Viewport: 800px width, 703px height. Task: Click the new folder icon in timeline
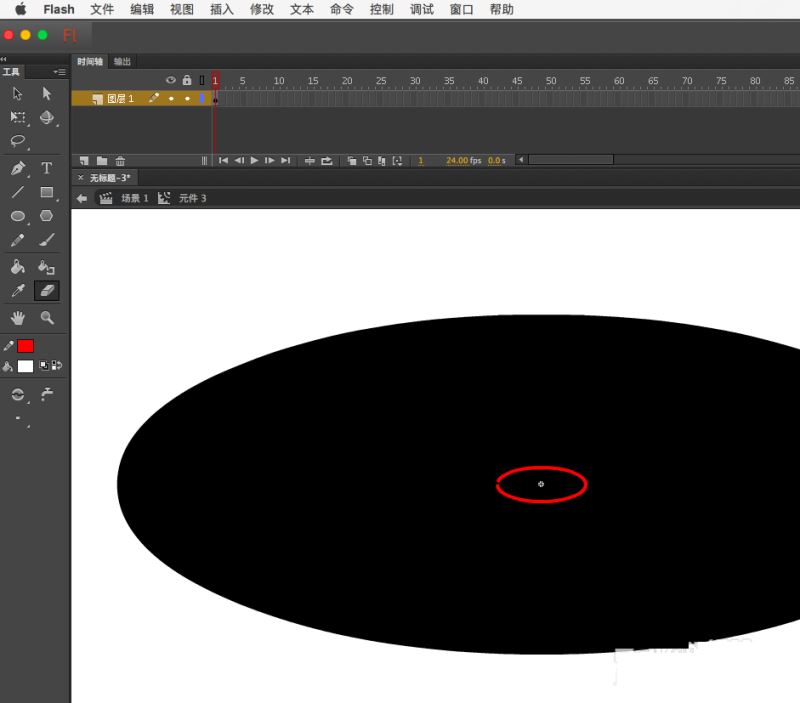pos(102,161)
